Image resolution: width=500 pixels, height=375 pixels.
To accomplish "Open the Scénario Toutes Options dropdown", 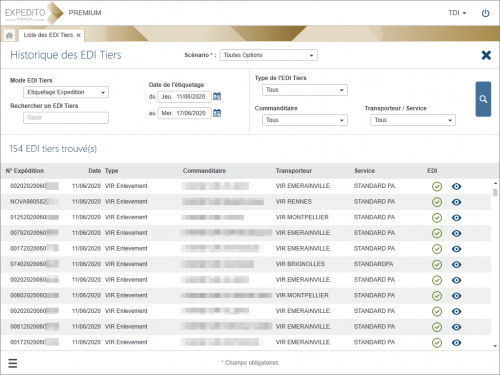I will 268,55.
